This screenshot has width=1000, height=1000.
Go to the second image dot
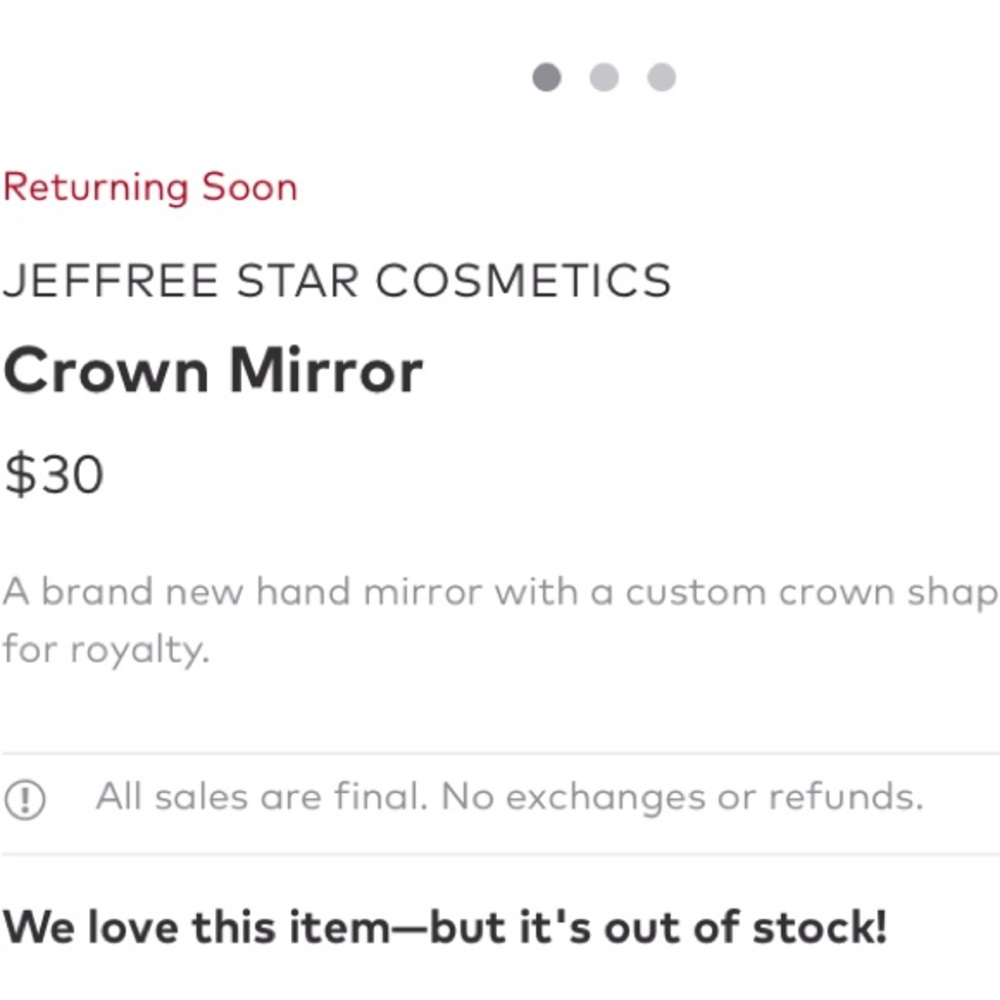tap(604, 77)
